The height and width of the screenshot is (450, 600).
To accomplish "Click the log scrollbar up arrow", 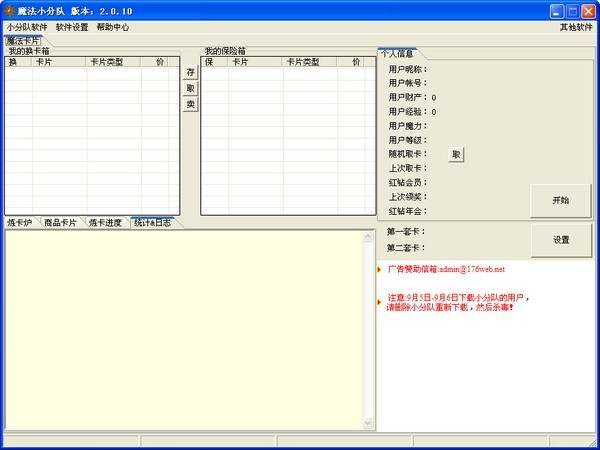I will [368, 237].
